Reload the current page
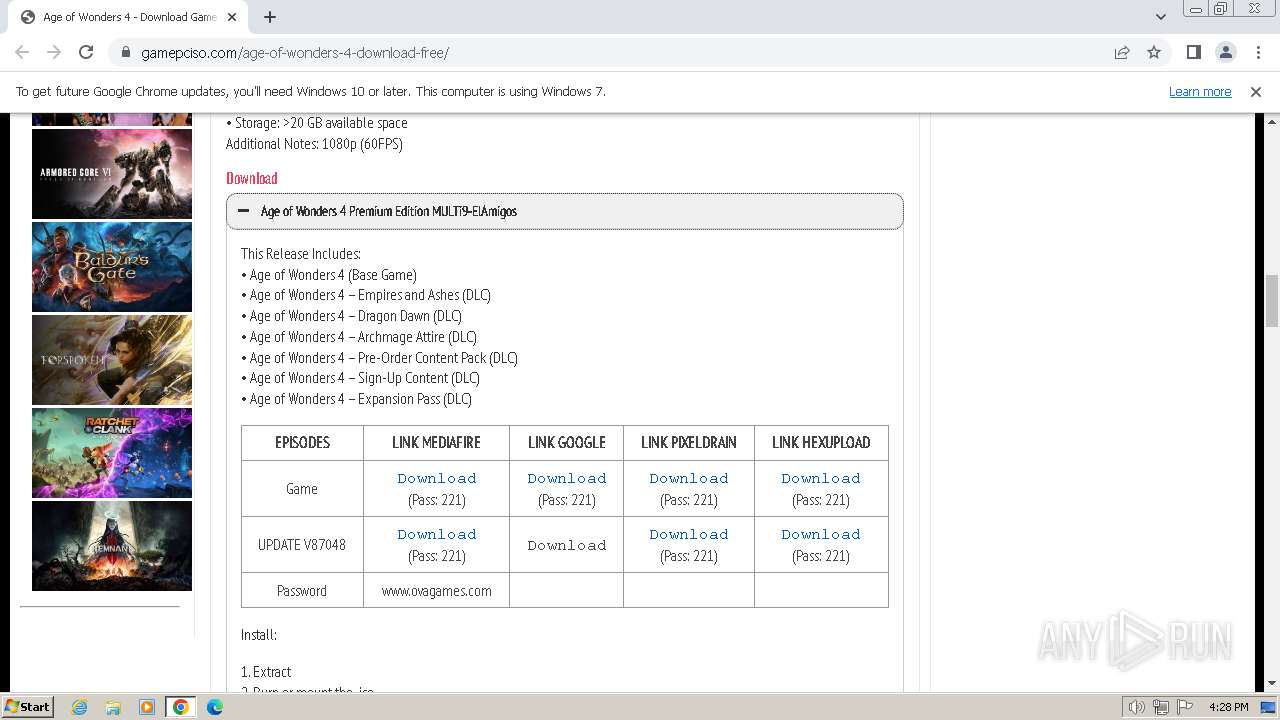 [x=86, y=52]
